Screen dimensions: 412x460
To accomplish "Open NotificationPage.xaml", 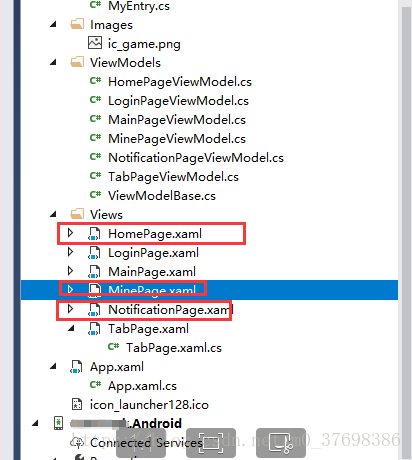I will (171, 310).
